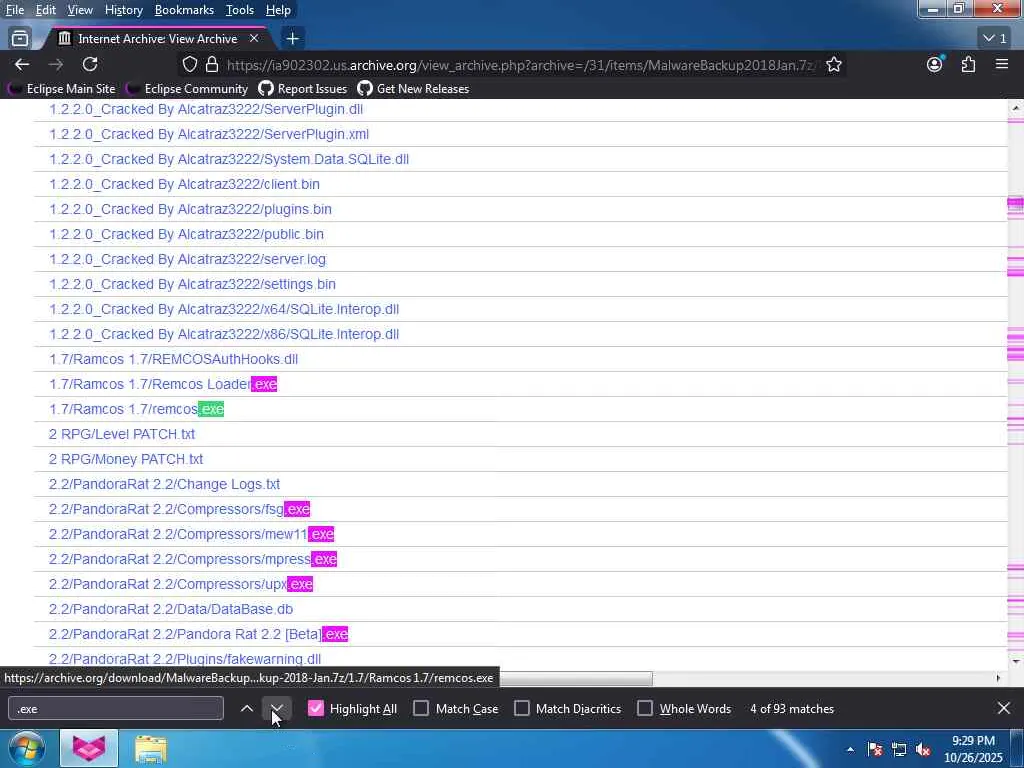Open Eclipse Main Site bookmark
Viewport: 1024px width, 768px height.
pyautogui.click(x=61, y=89)
